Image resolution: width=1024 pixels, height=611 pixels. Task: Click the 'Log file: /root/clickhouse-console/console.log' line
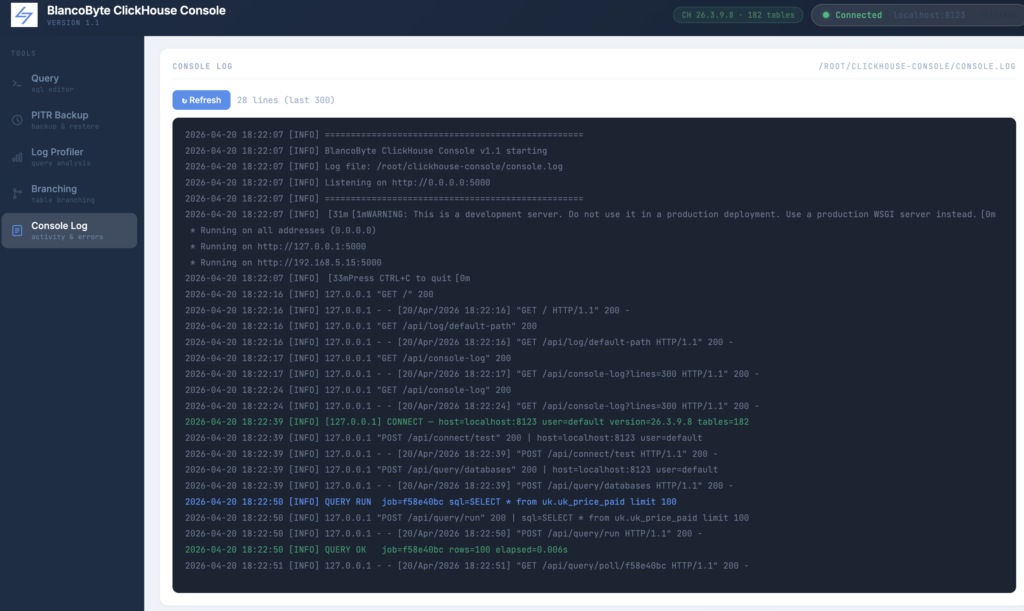point(374,166)
